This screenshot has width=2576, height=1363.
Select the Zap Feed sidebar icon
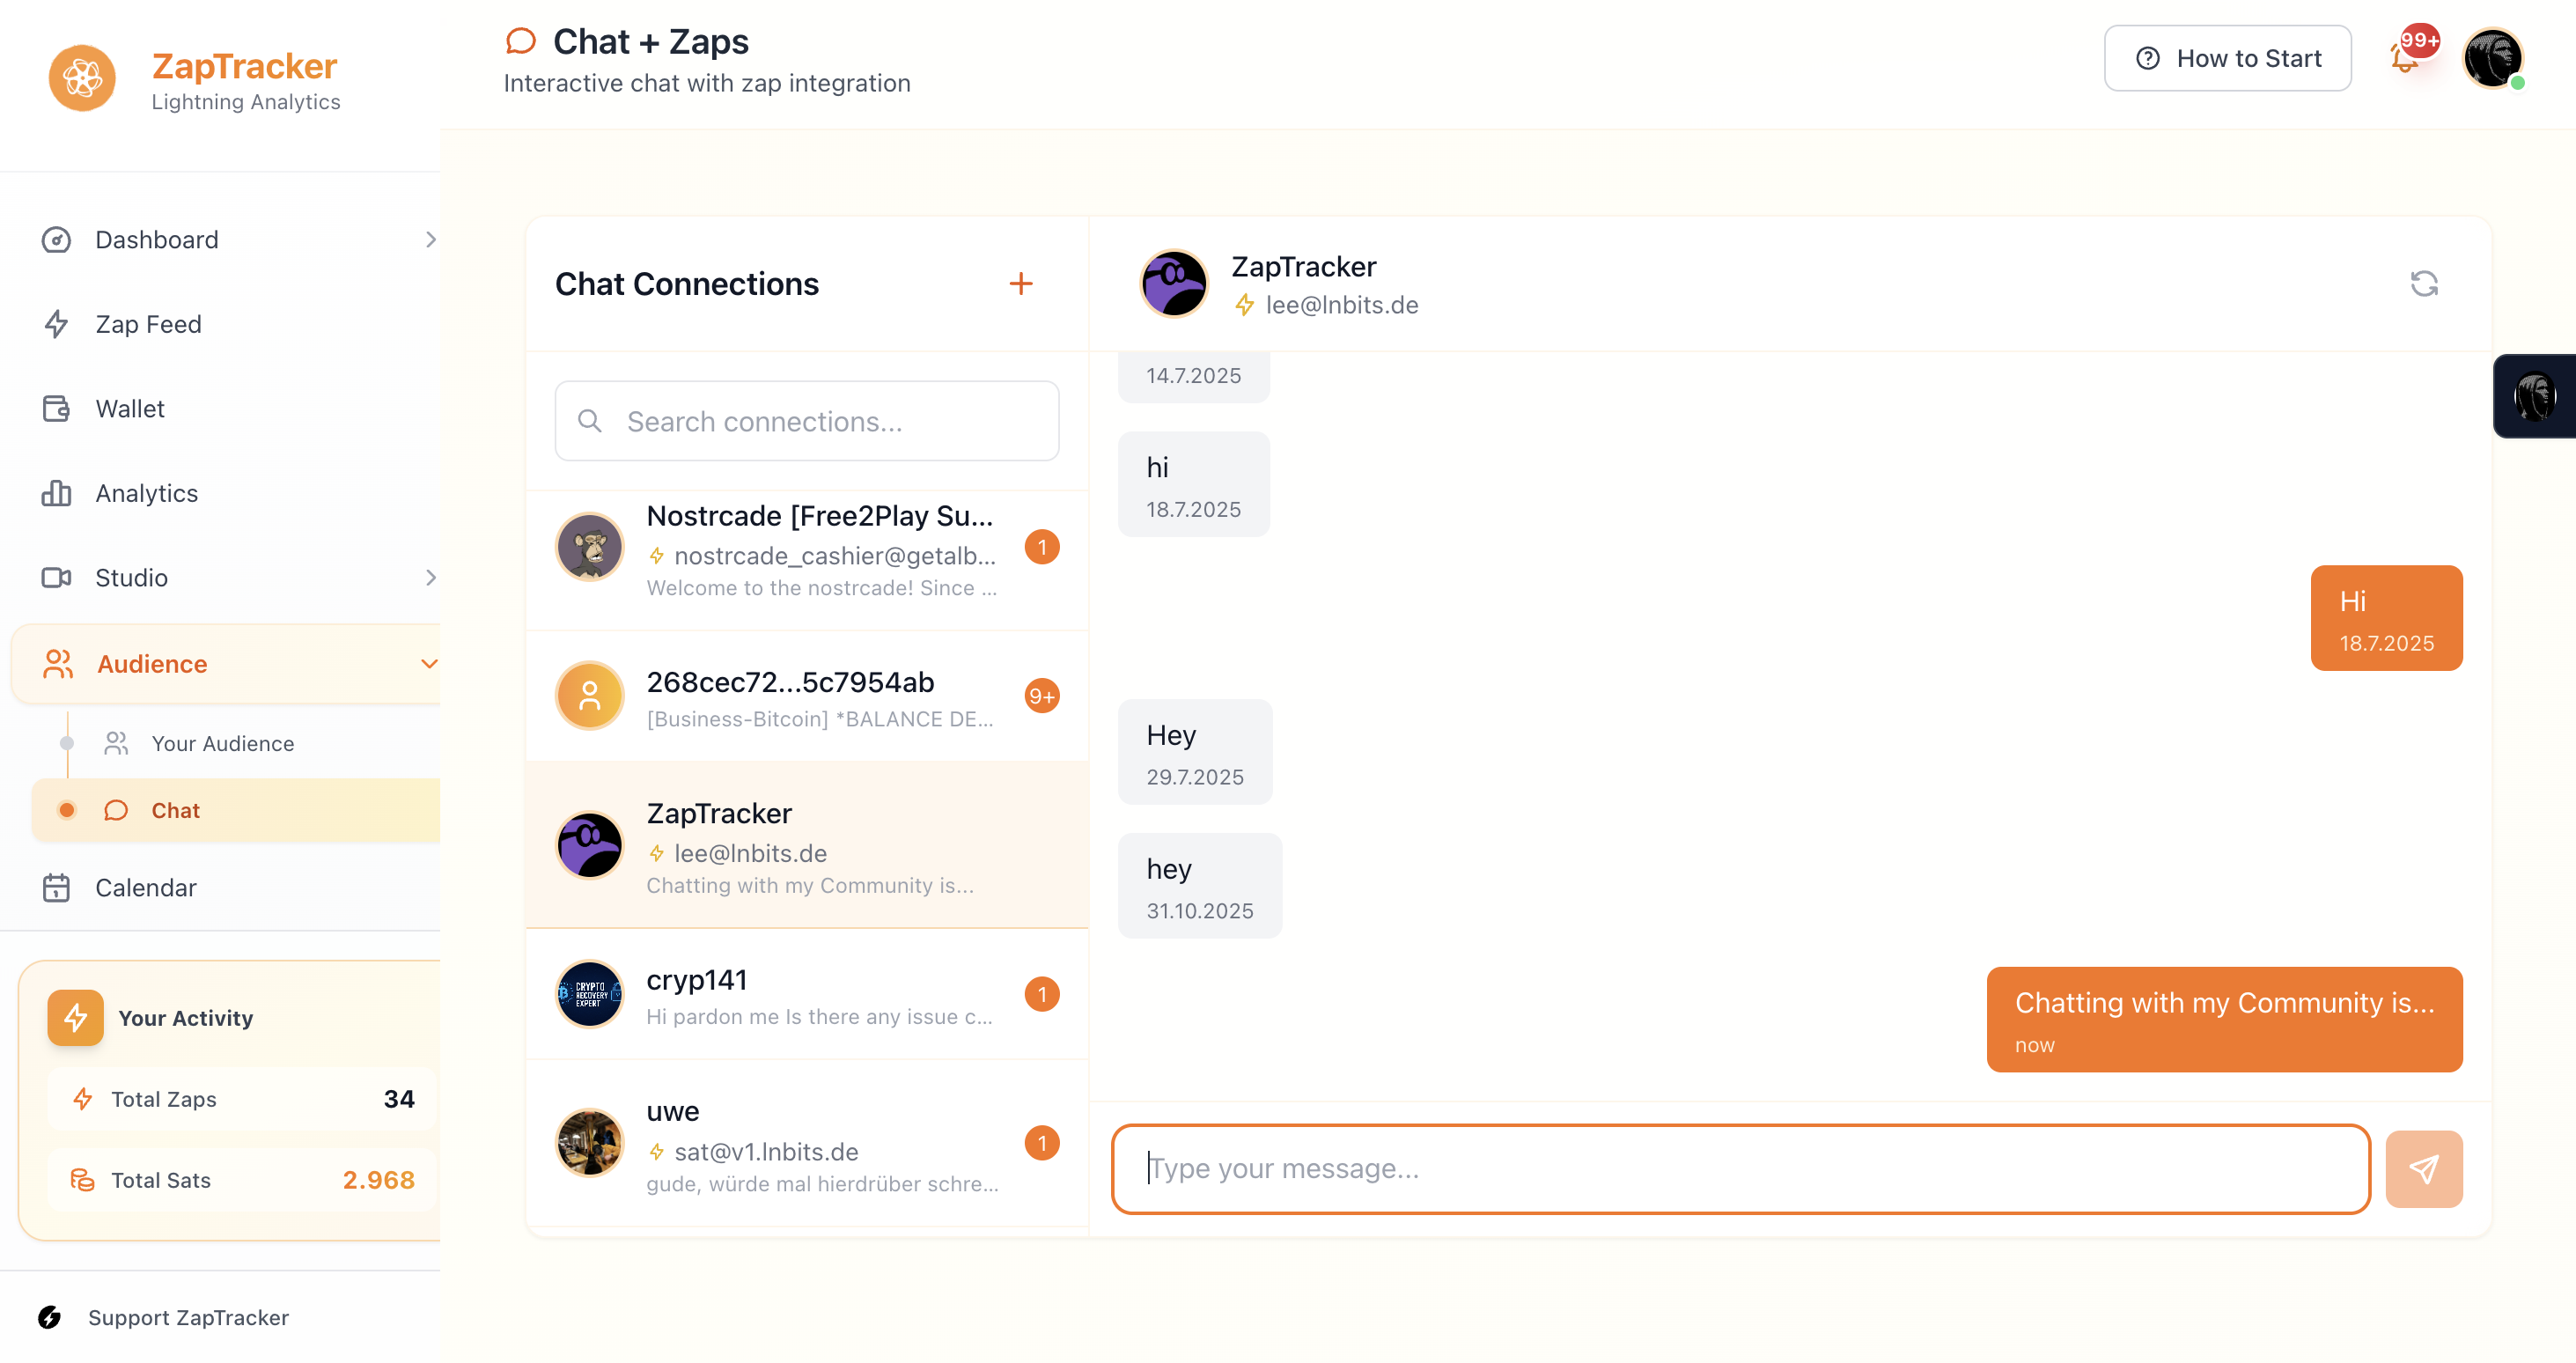click(57, 324)
